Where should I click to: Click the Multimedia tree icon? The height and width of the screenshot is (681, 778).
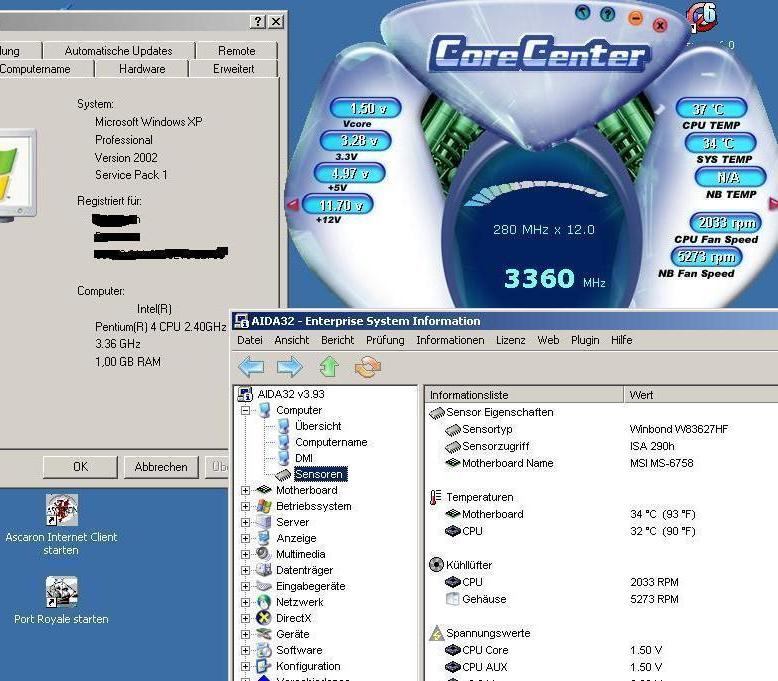[264, 554]
